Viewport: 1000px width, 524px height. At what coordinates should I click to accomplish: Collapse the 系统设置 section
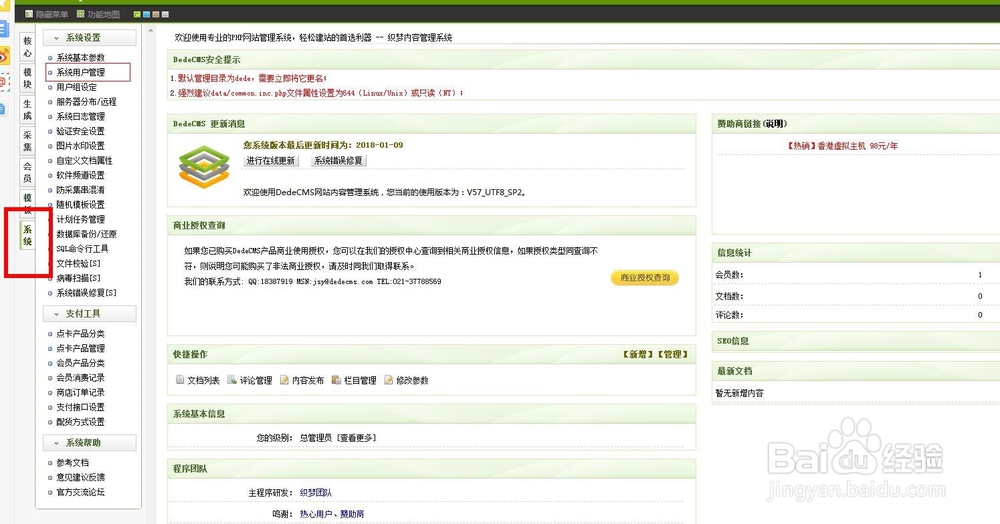tap(90, 38)
